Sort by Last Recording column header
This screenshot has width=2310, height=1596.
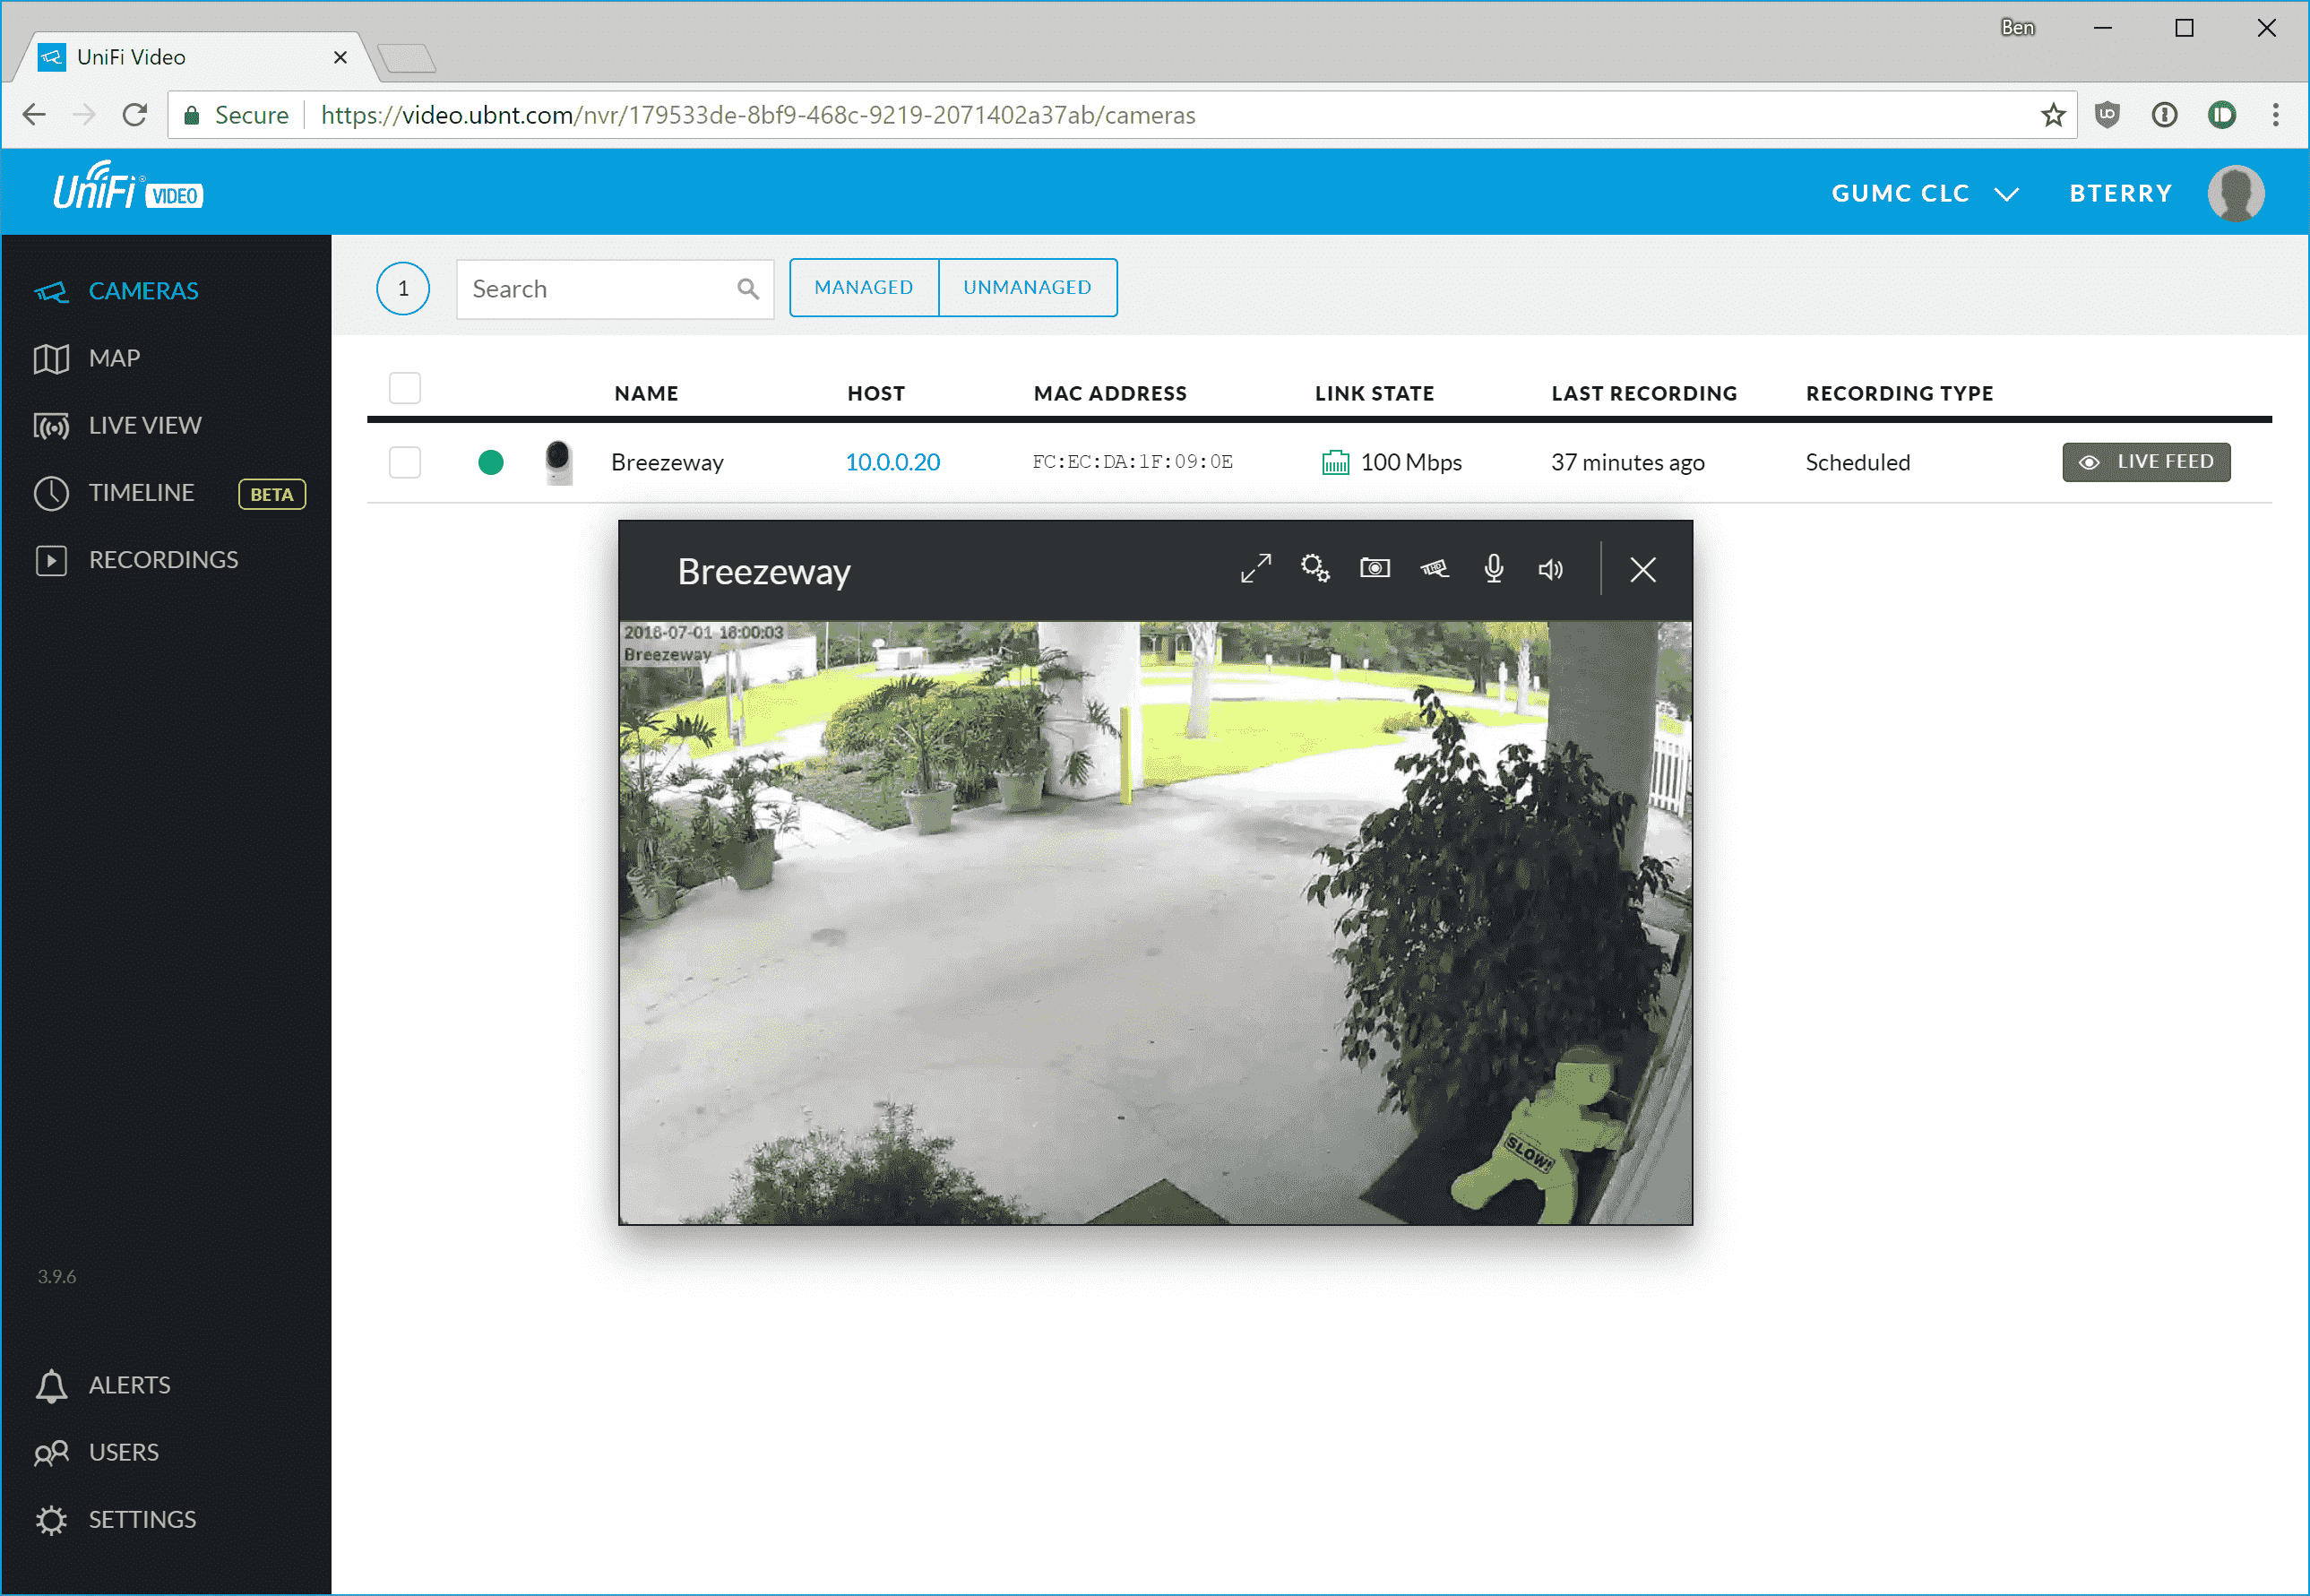point(1644,394)
